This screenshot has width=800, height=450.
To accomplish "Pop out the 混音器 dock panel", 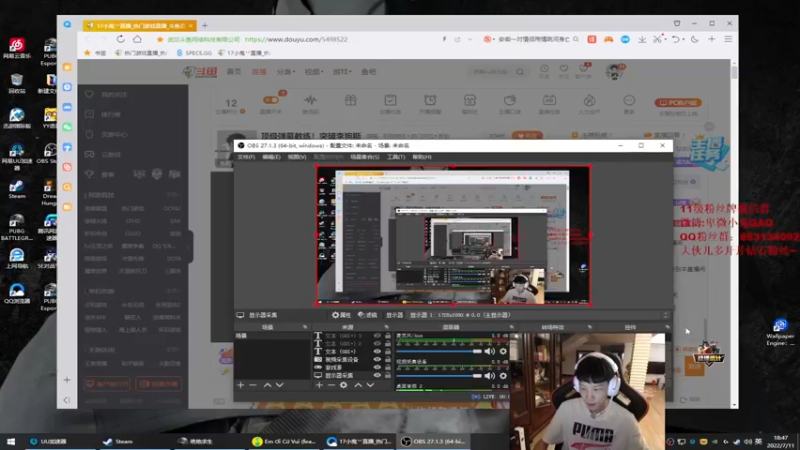I will tap(511, 327).
